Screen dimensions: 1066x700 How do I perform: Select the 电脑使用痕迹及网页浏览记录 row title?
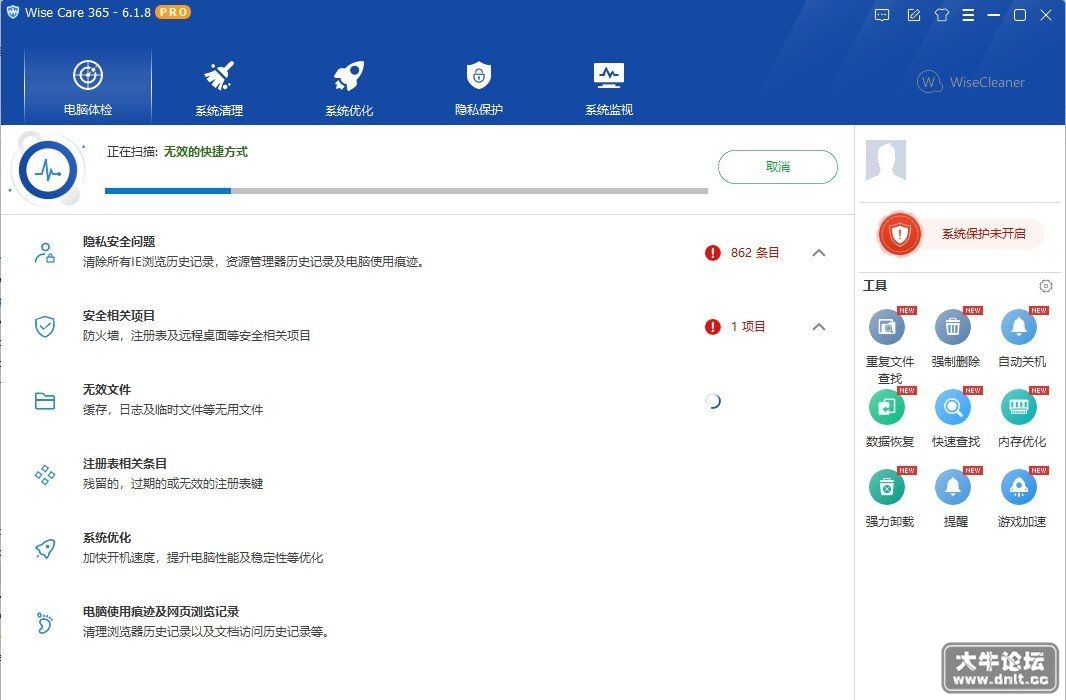pos(161,612)
